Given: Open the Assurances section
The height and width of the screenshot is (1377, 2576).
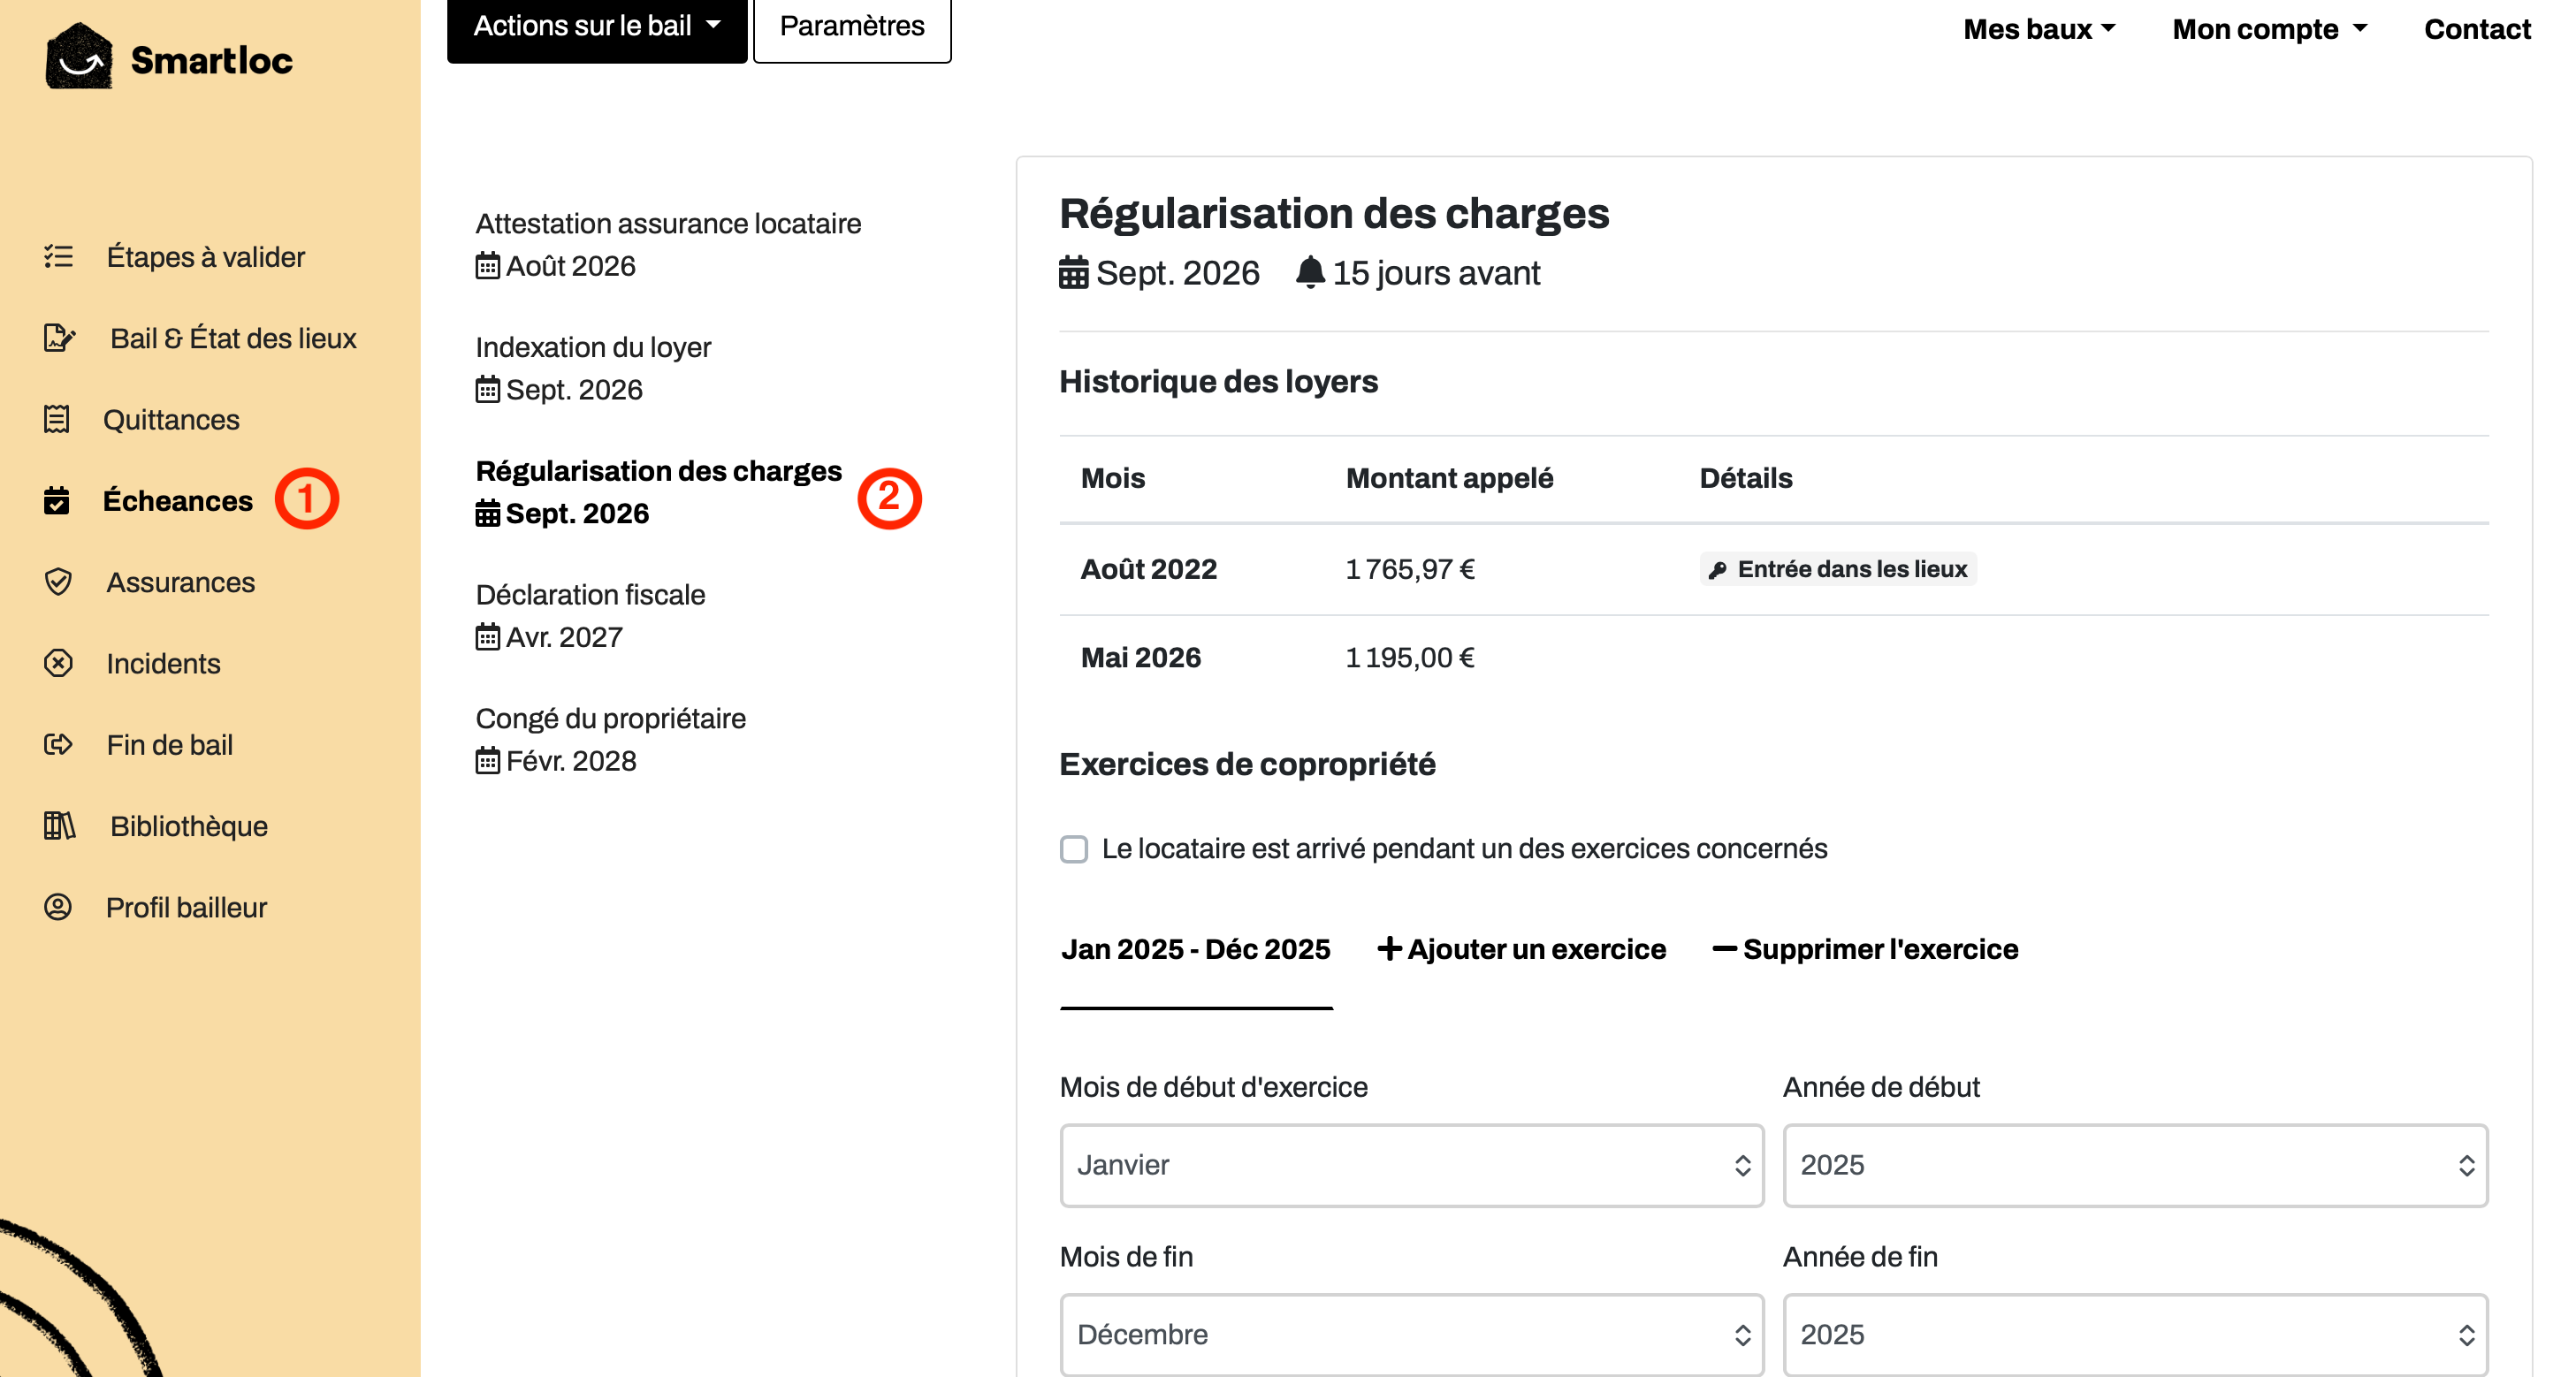Looking at the screenshot, I should (x=181, y=582).
